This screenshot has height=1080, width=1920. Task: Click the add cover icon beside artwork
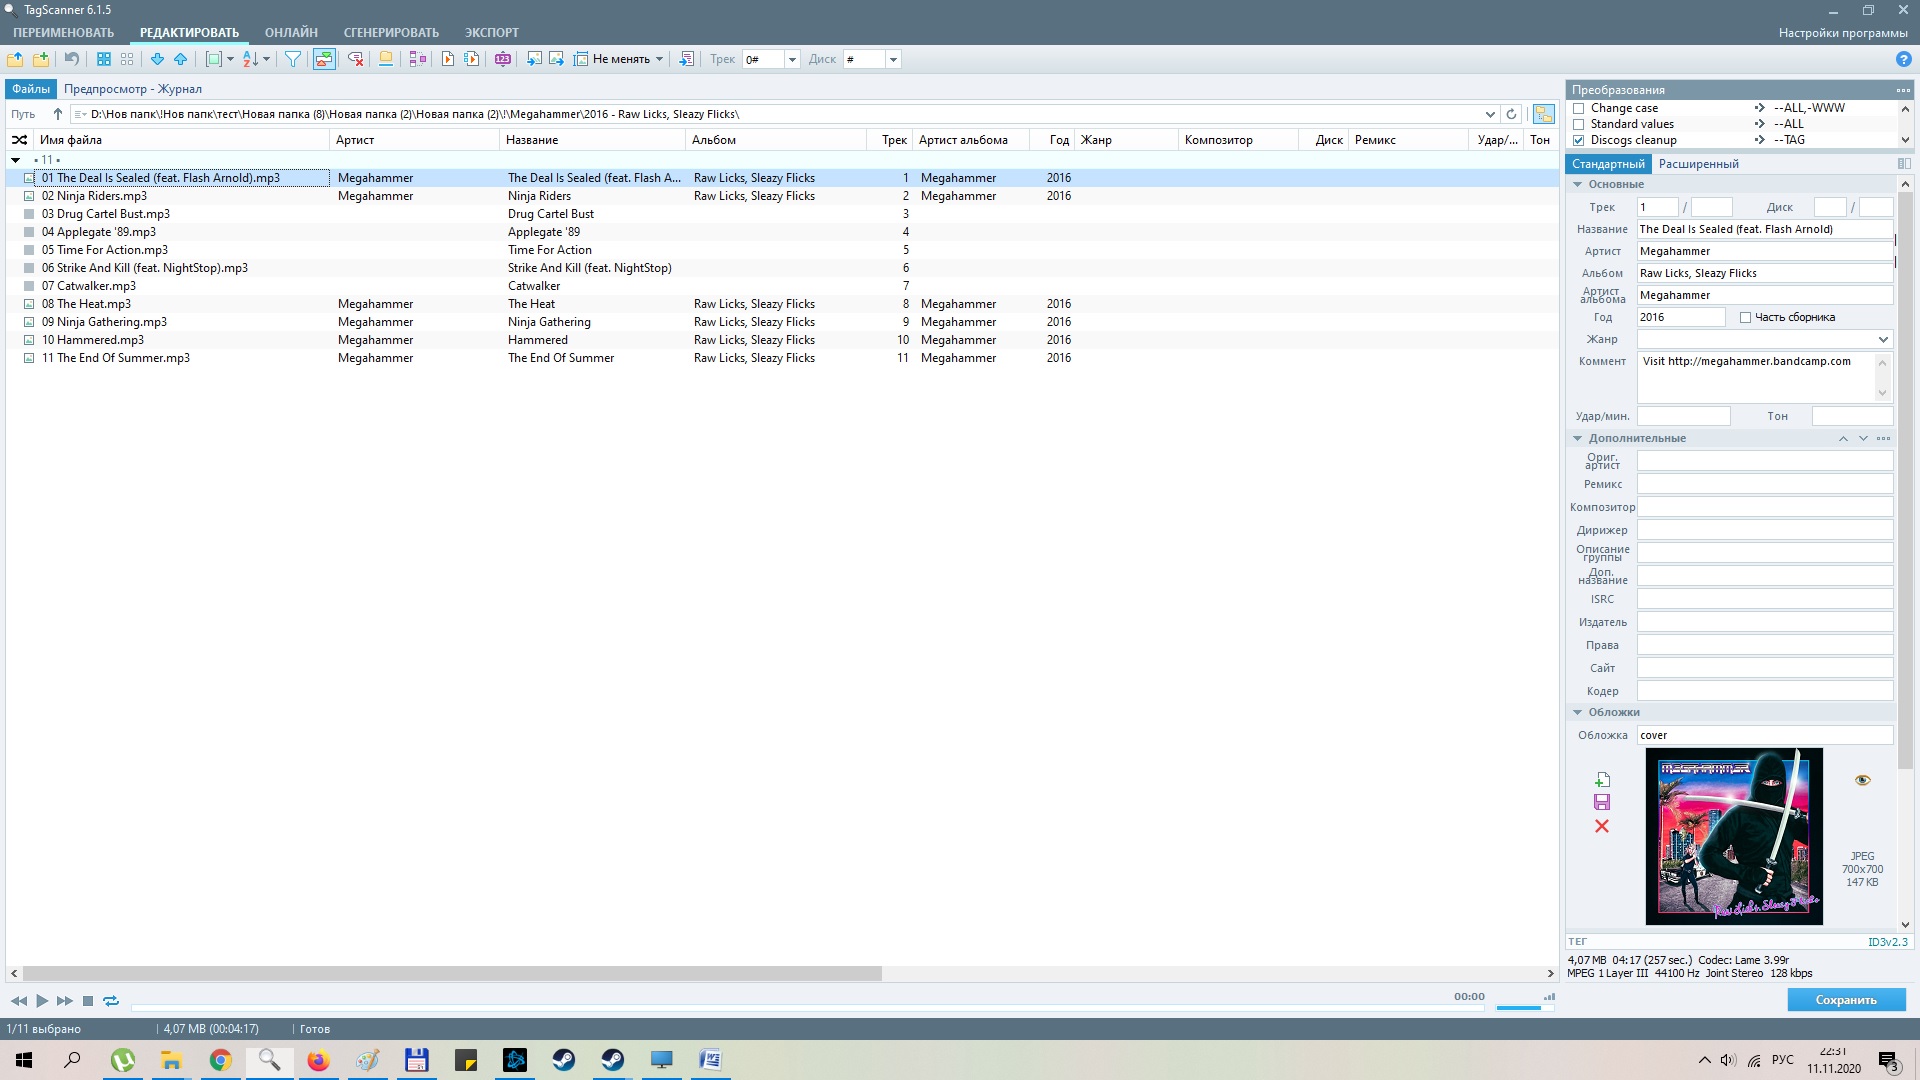1602,779
